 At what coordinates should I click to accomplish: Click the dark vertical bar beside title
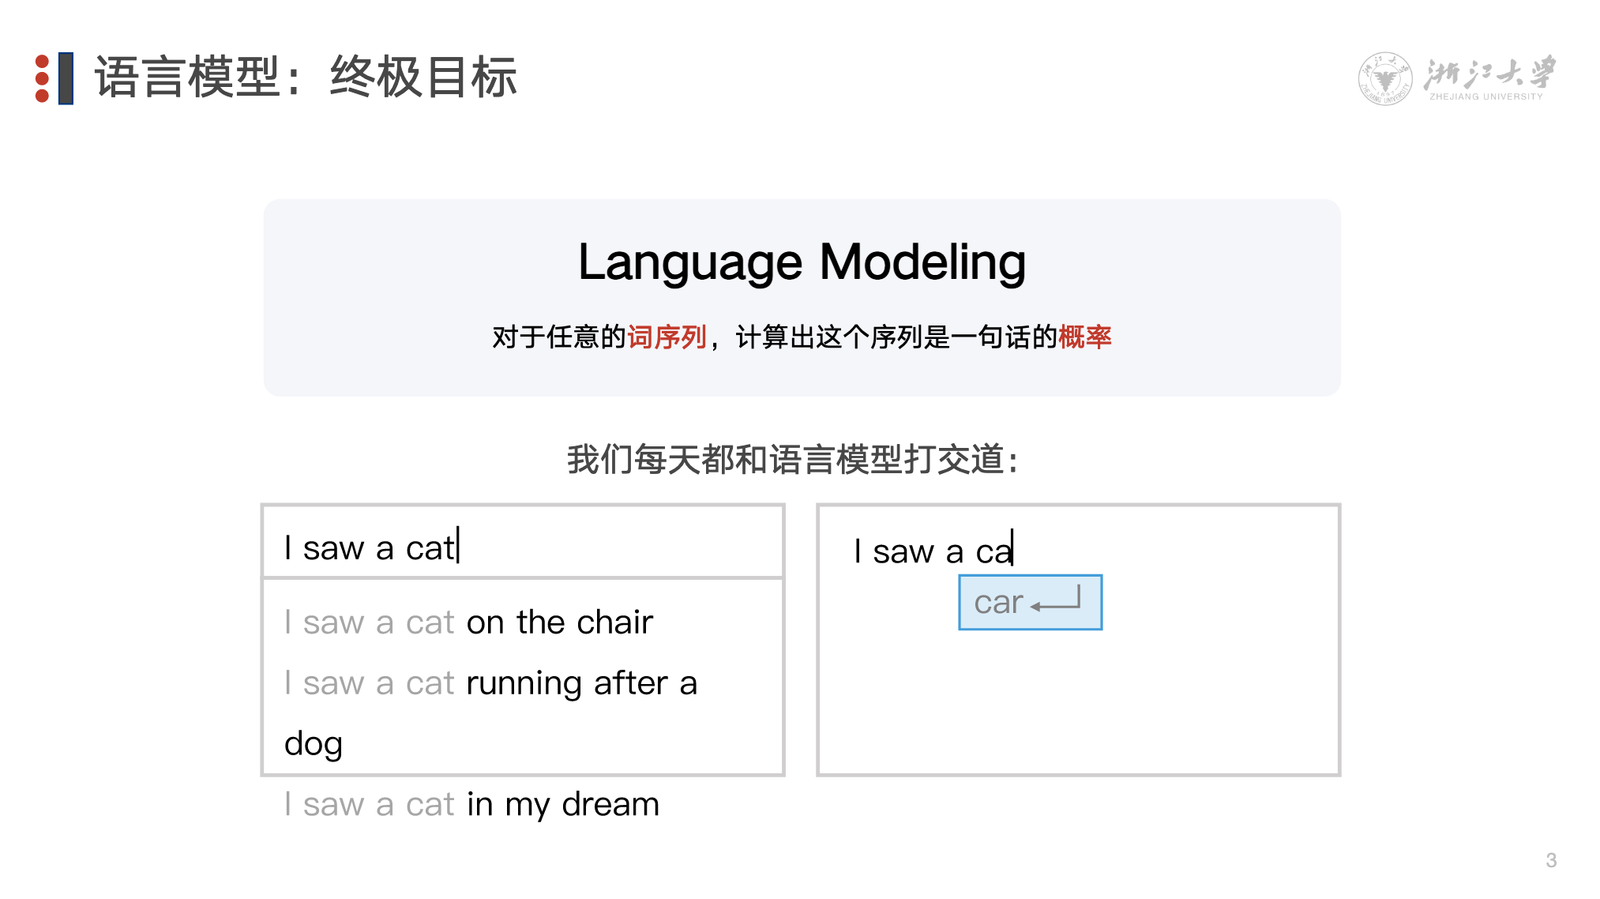(x=66, y=78)
